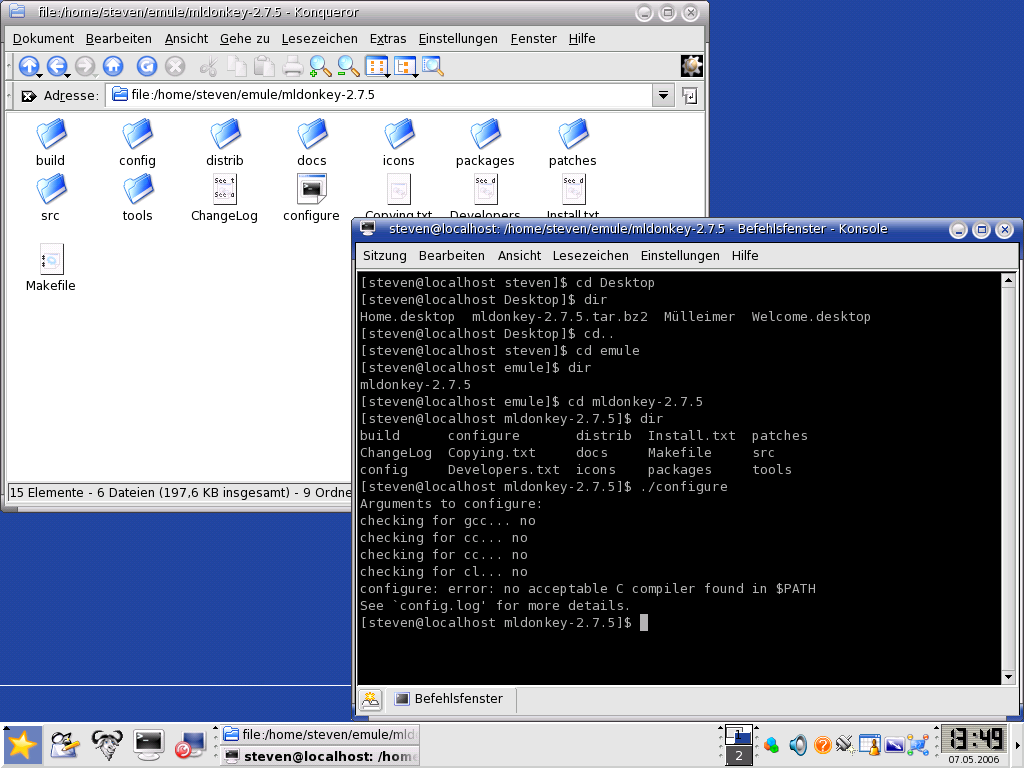Click Konsole scrollbar up arrow

(x=1008, y=280)
